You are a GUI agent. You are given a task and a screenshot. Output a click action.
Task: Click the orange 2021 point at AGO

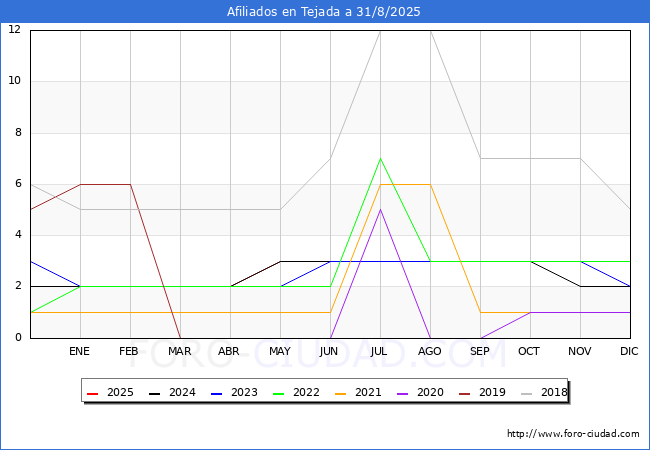tap(430, 184)
